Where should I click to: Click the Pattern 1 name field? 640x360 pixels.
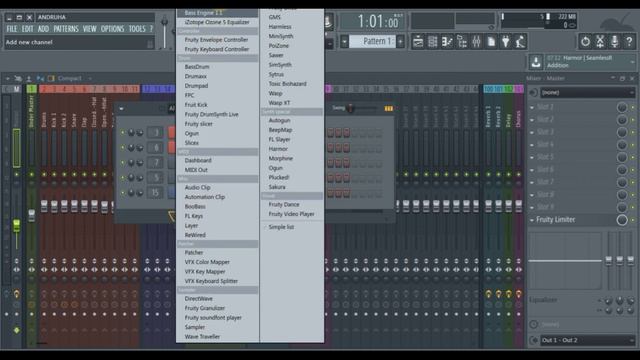pos(373,42)
